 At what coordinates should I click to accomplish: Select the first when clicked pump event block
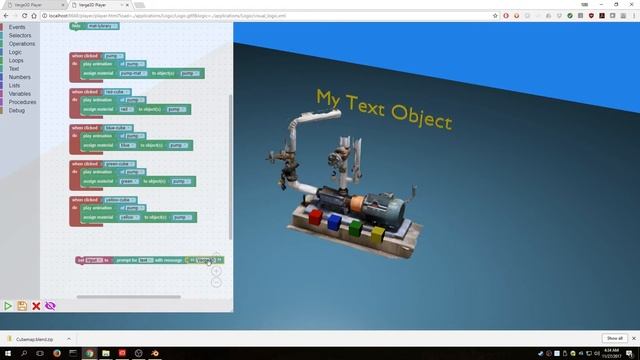point(85,56)
